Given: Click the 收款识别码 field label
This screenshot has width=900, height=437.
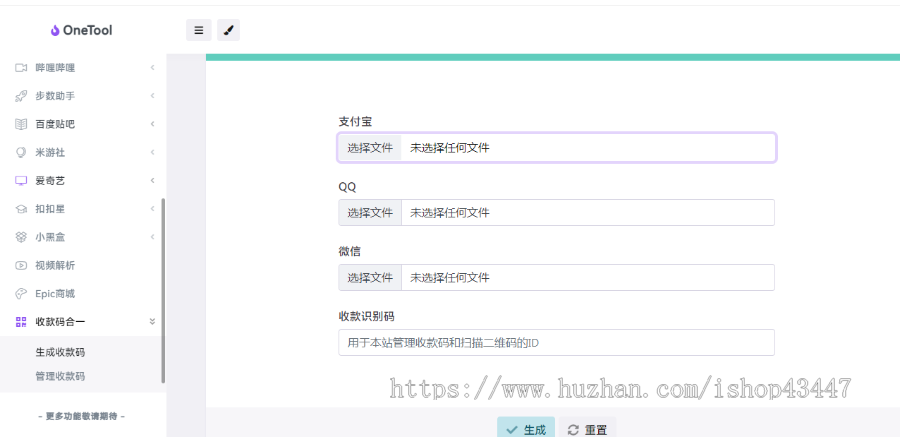Looking at the screenshot, I should (367, 316).
